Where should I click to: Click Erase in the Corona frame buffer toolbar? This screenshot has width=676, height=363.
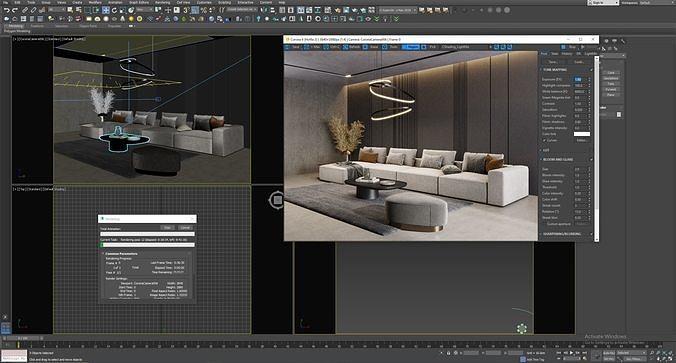(372, 47)
